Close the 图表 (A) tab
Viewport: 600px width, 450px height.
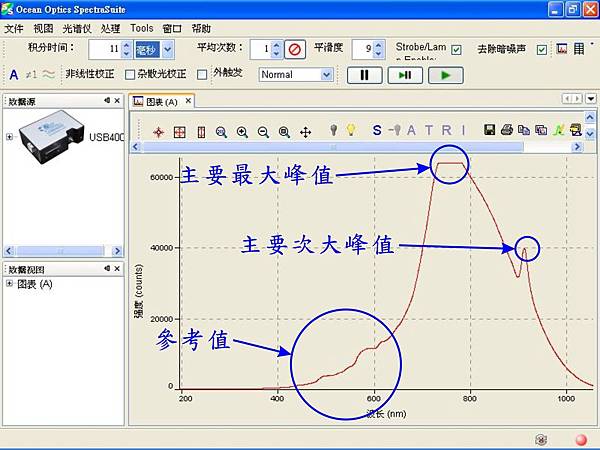188,101
